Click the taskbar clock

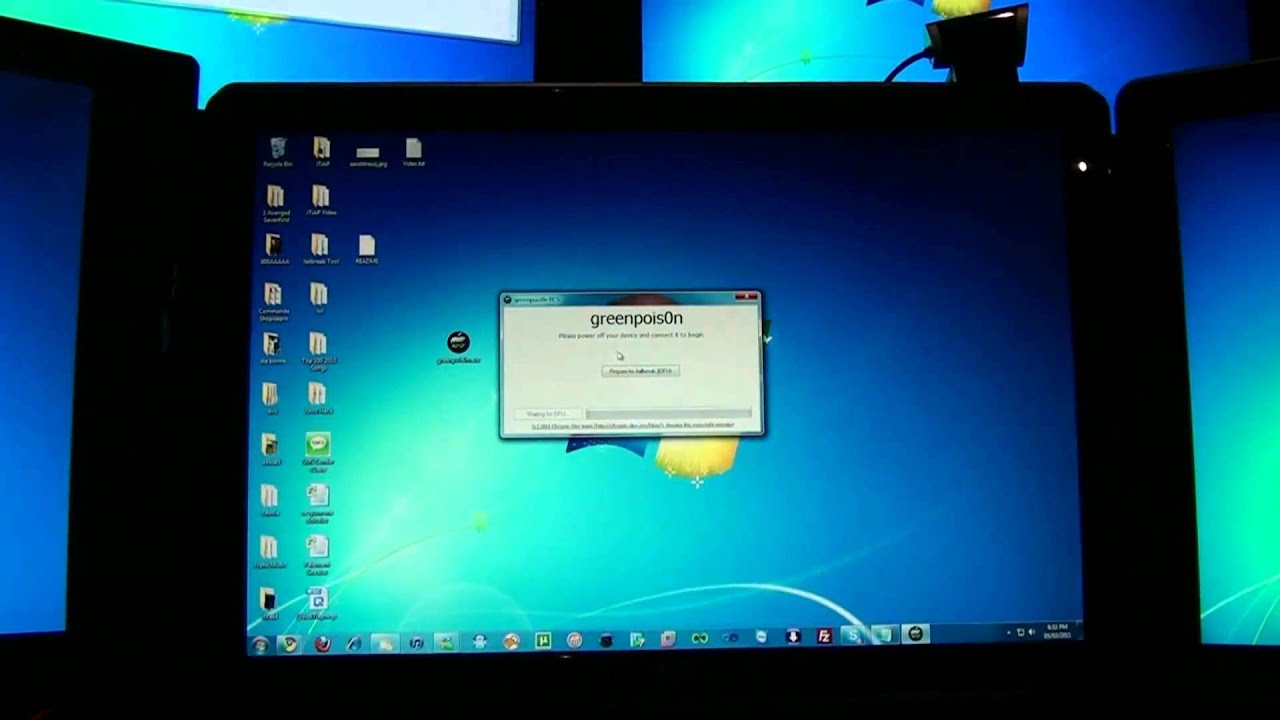point(1057,631)
